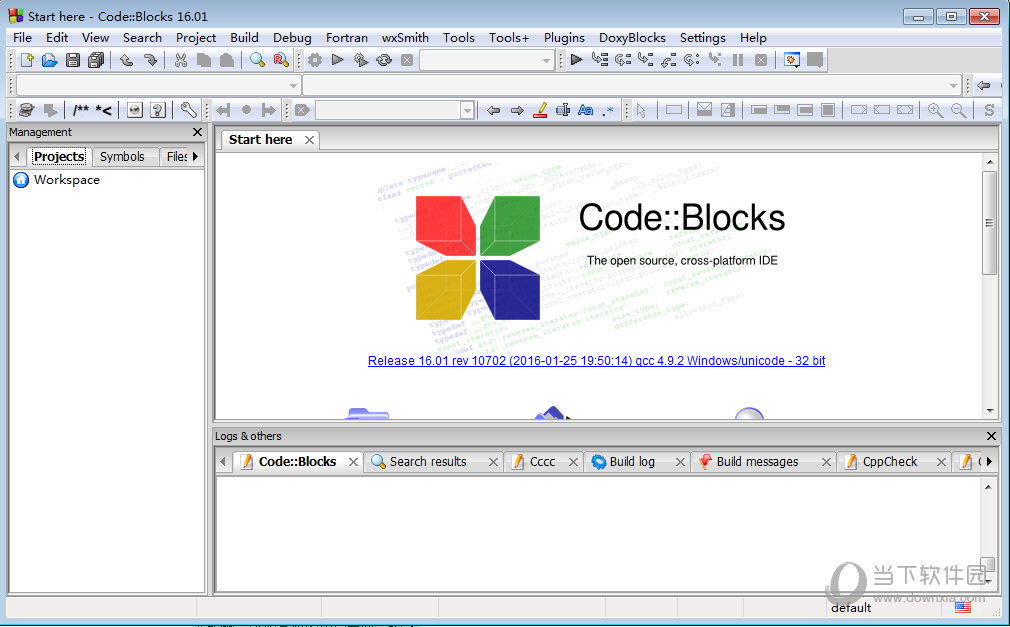The width and height of the screenshot is (1010, 627).
Task: Click the Zoom in magnifier icon
Action: click(935, 110)
